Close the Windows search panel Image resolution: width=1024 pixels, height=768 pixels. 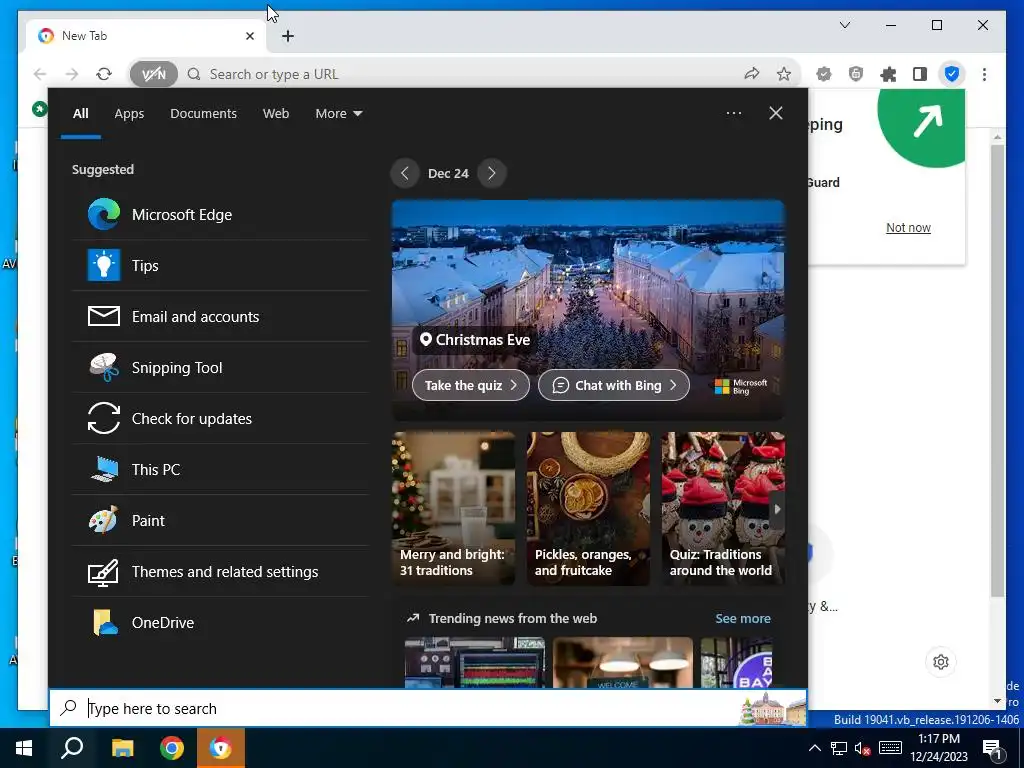pyautogui.click(x=776, y=113)
